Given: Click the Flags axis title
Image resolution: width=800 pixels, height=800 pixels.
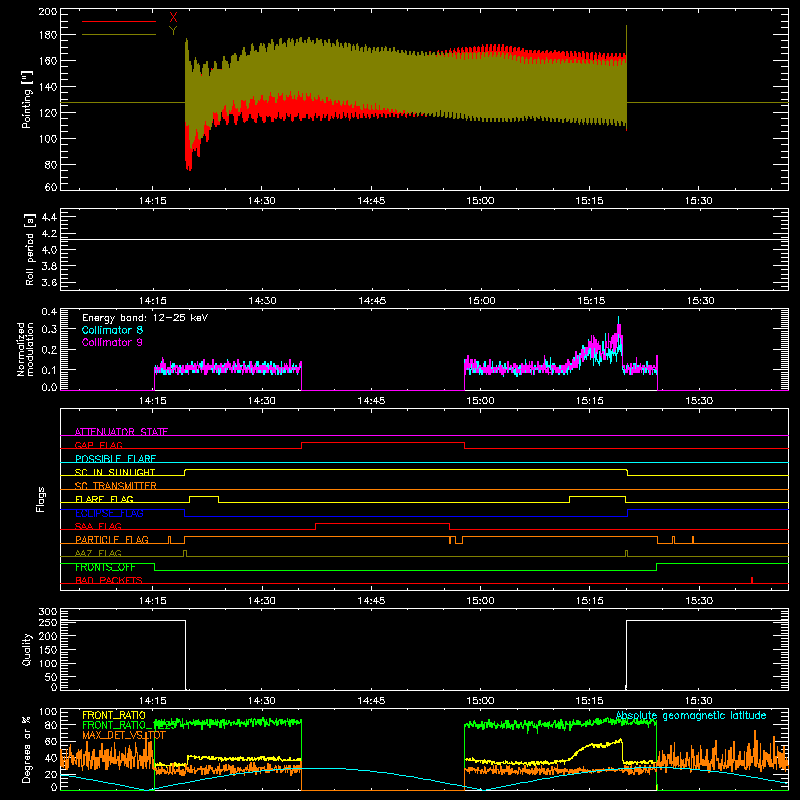Looking at the screenshot, I should tap(40, 499).
